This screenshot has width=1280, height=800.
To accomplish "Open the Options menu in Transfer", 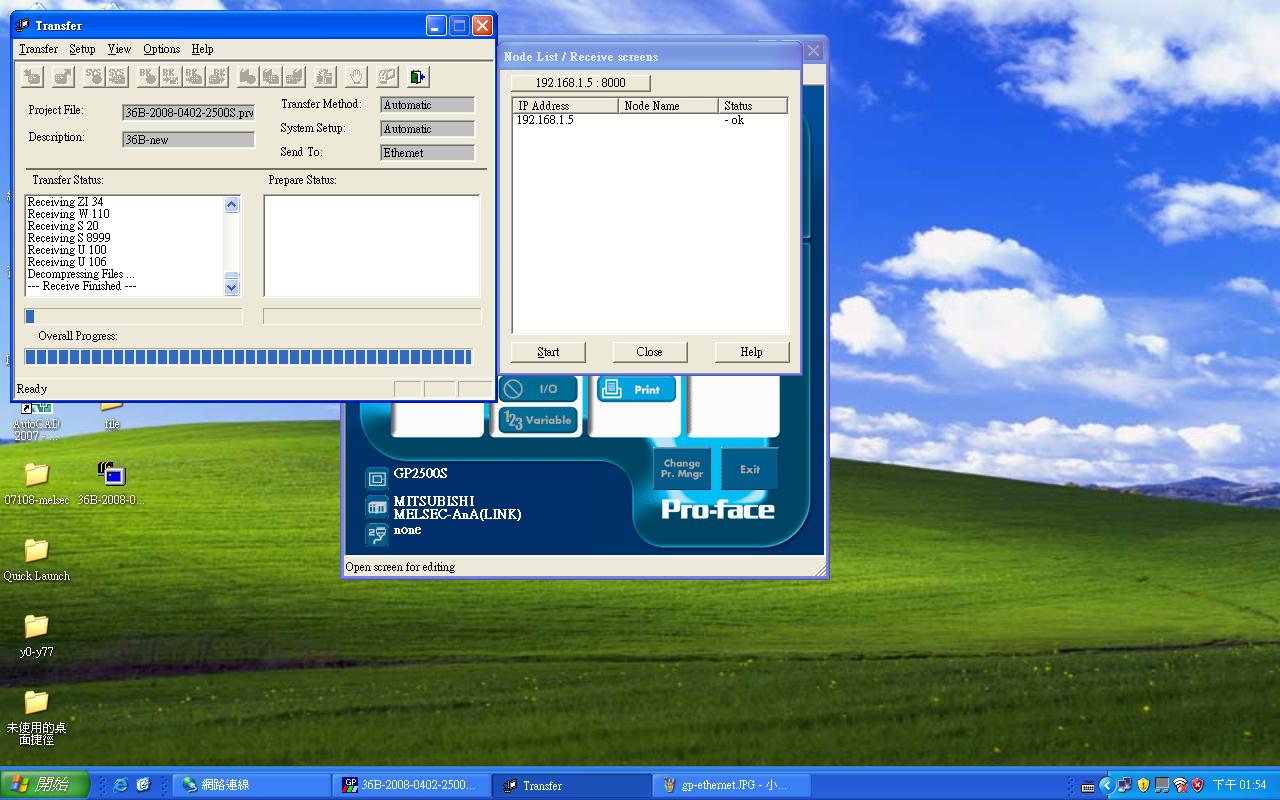I will 161,49.
